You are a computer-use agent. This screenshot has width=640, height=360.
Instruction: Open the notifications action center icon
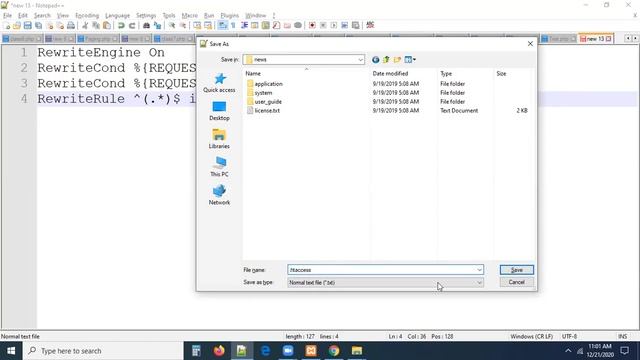tap(624, 351)
